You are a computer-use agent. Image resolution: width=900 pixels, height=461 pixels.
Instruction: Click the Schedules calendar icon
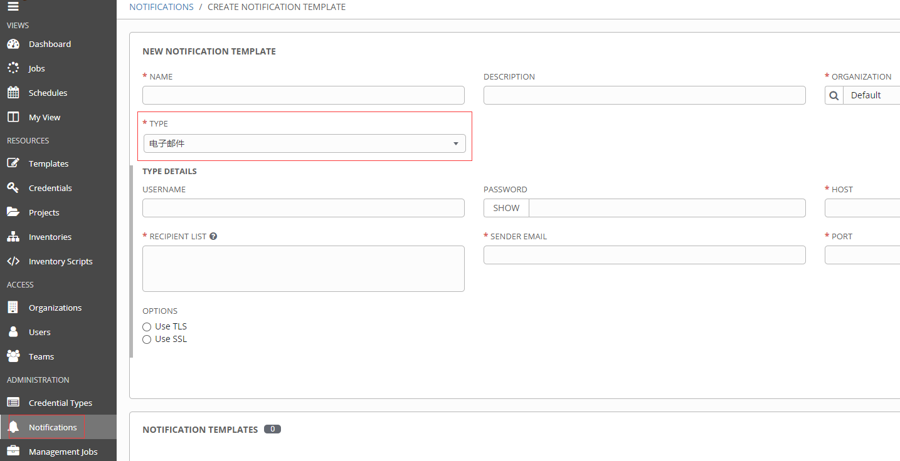(13, 92)
